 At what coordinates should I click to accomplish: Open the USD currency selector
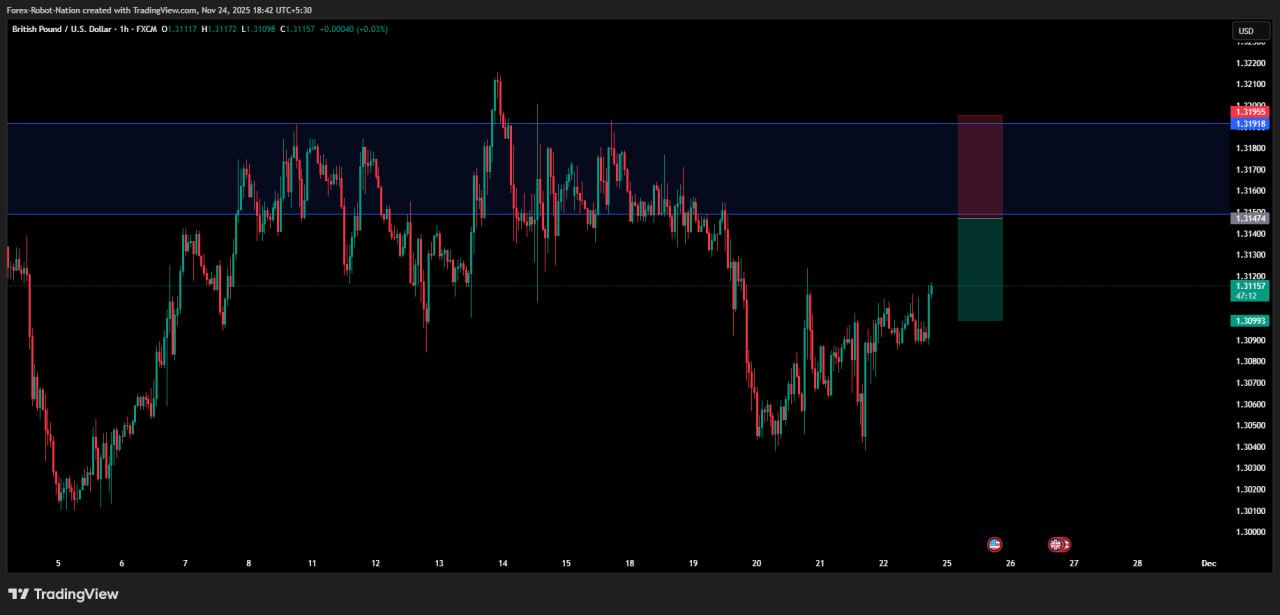tap(1250, 31)
